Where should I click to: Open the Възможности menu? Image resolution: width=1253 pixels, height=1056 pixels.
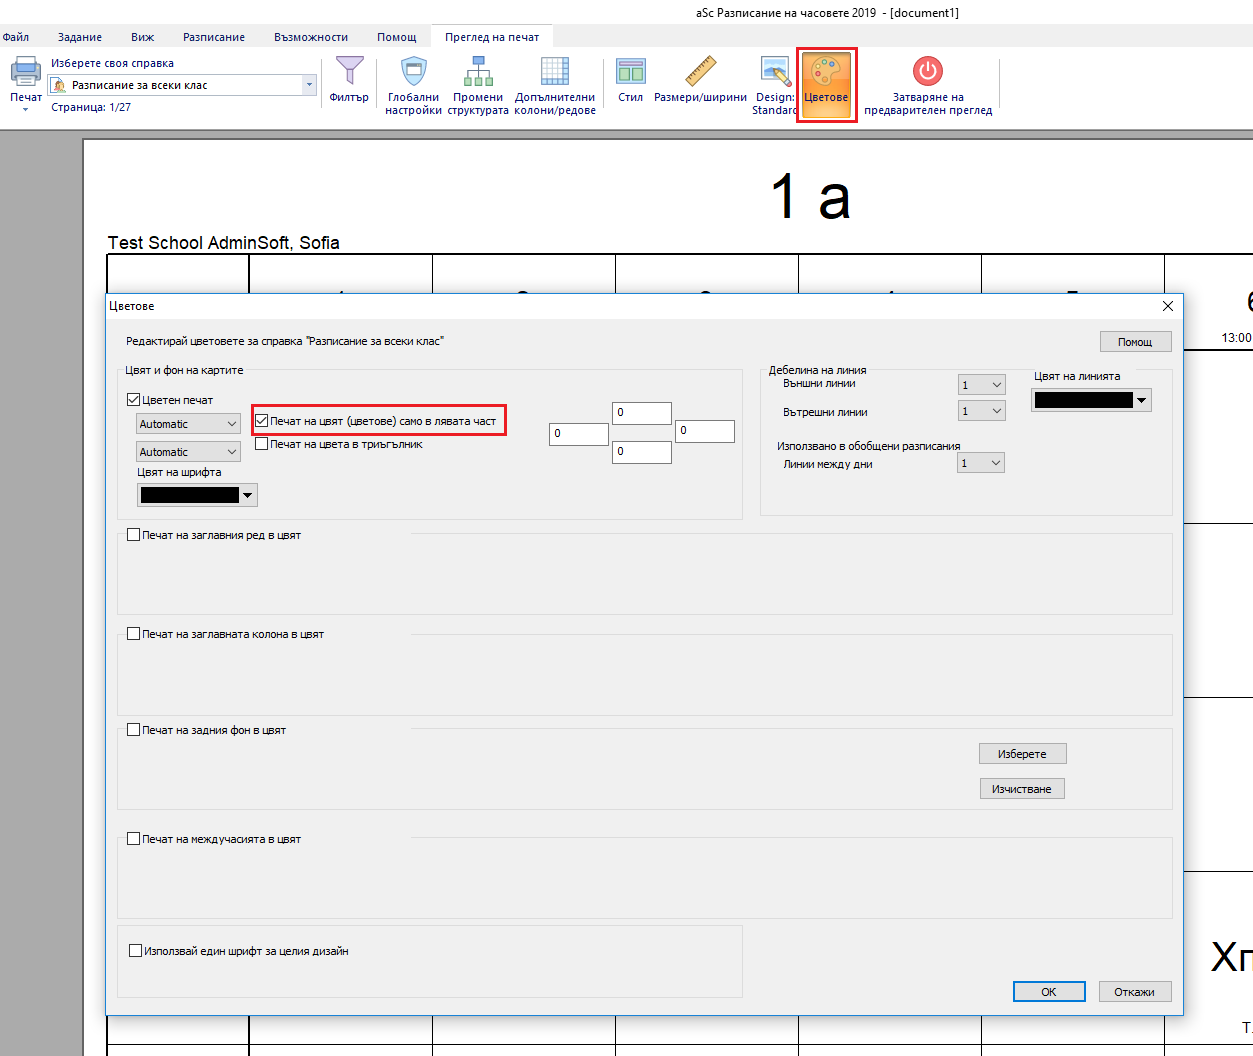click(x=311, y=37)
